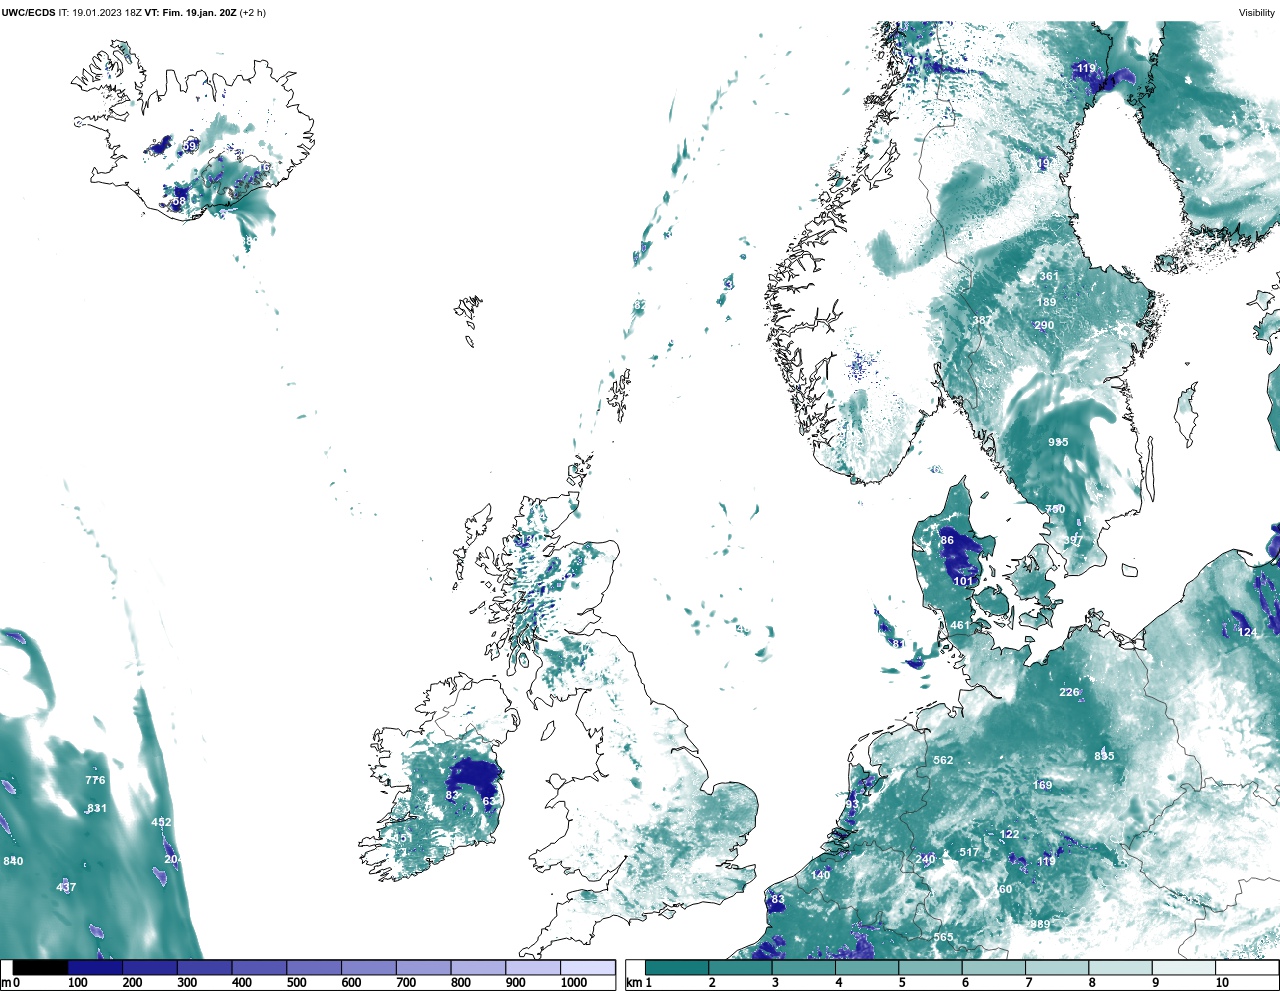Click visibility value '122' on map
The height and width of the screenshot is (991, 1280).
1010,834
